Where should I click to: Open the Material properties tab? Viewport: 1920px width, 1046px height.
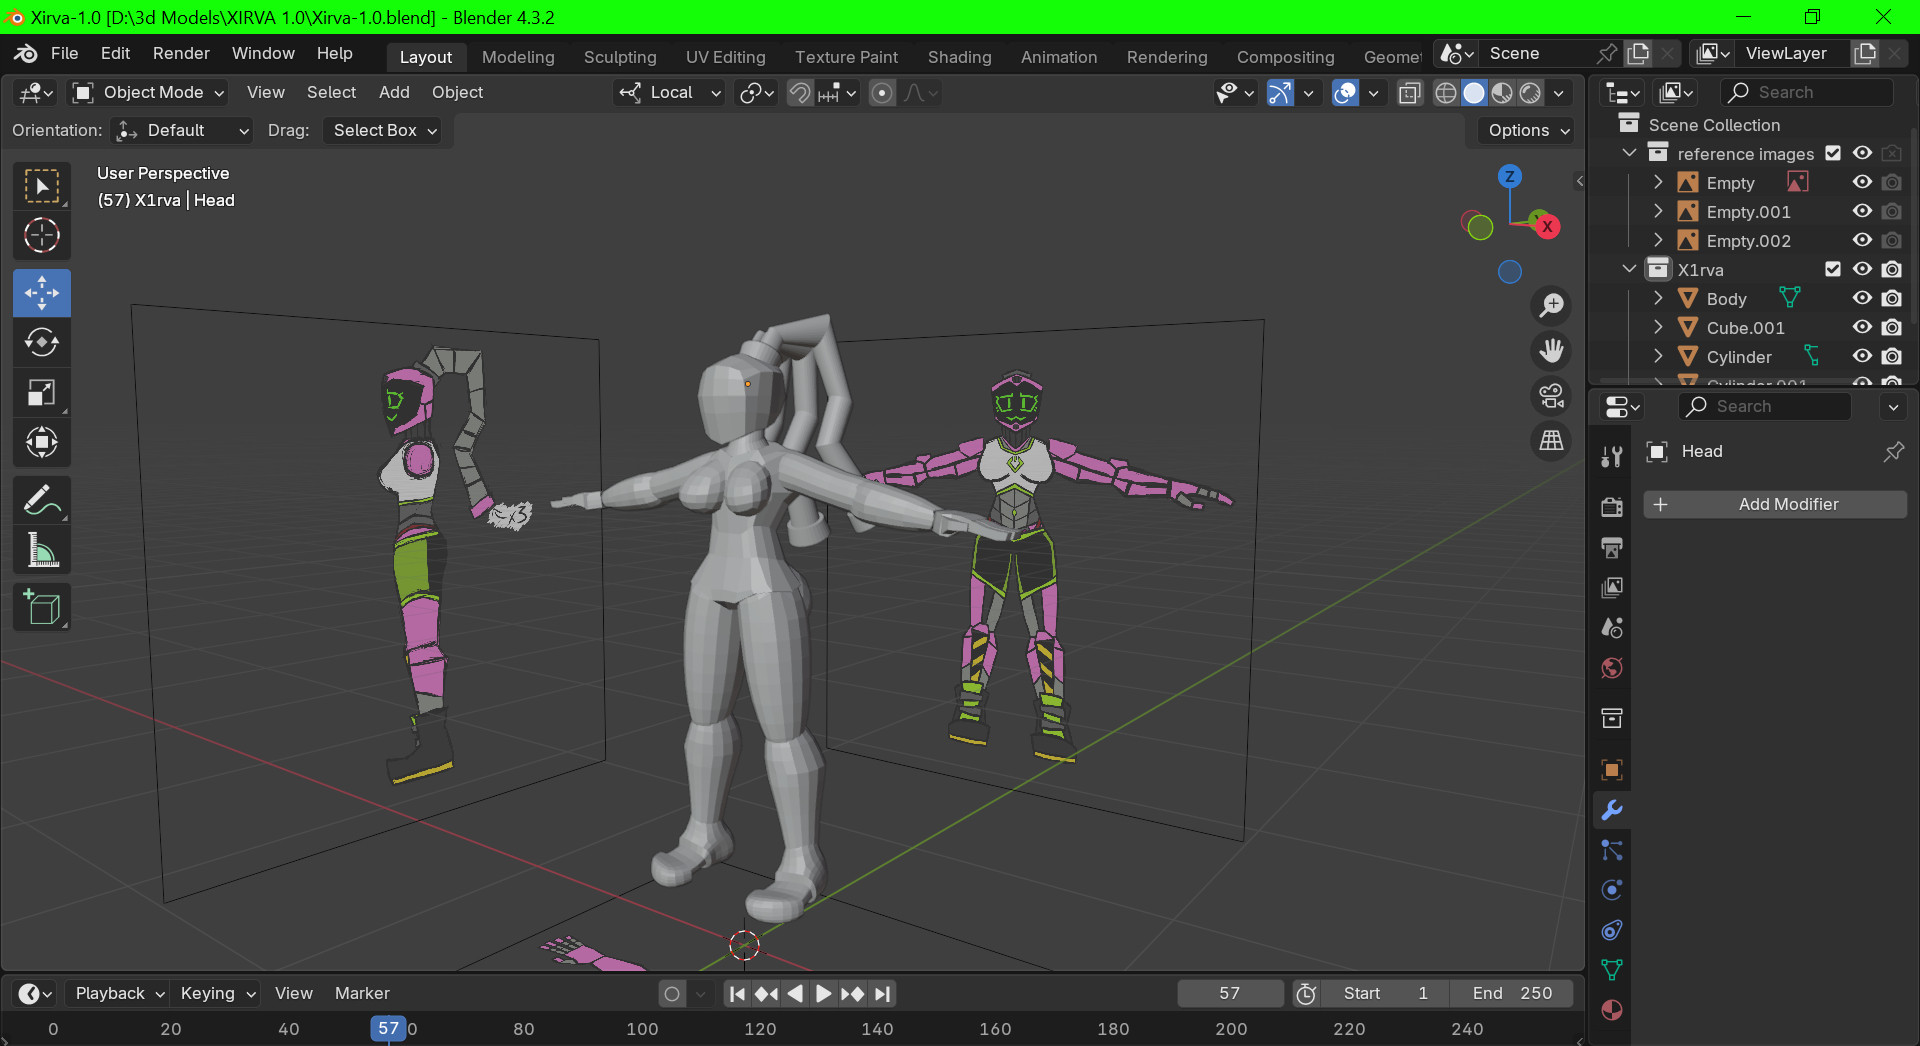tap(1611, 1009)
